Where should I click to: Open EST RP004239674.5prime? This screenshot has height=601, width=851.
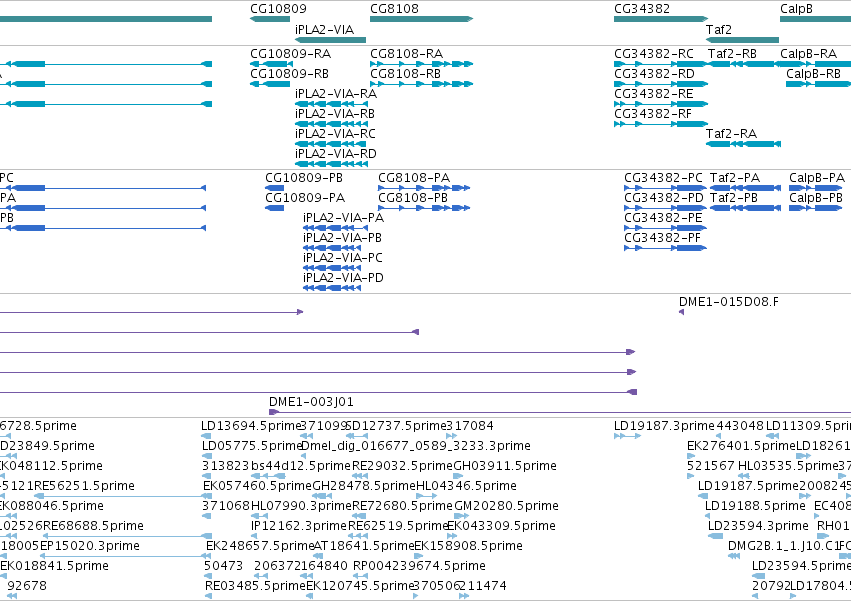(420, 566)
